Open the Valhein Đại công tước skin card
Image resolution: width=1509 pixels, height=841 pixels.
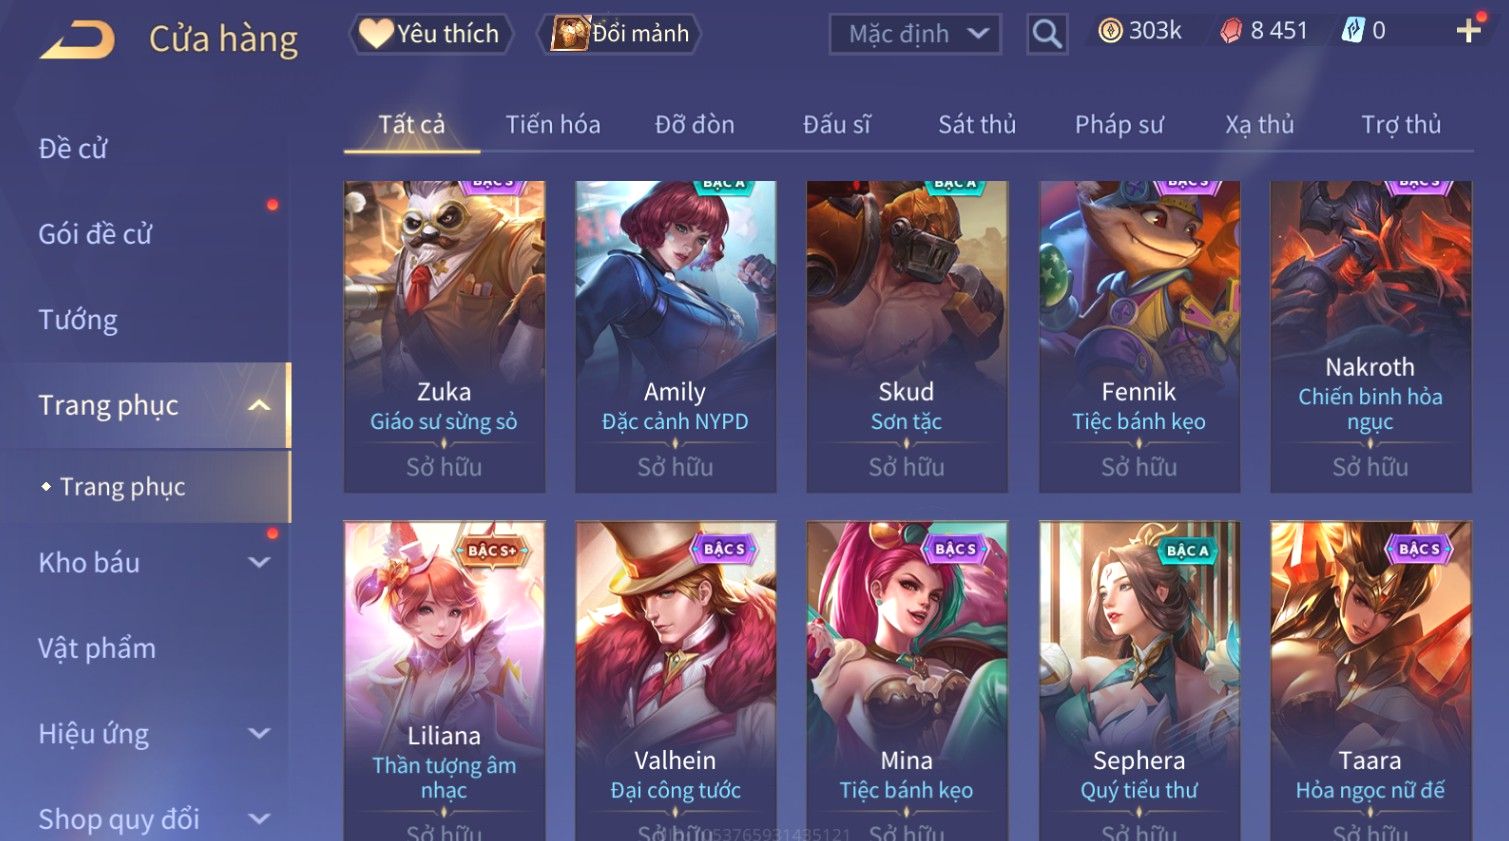[676, 681]
